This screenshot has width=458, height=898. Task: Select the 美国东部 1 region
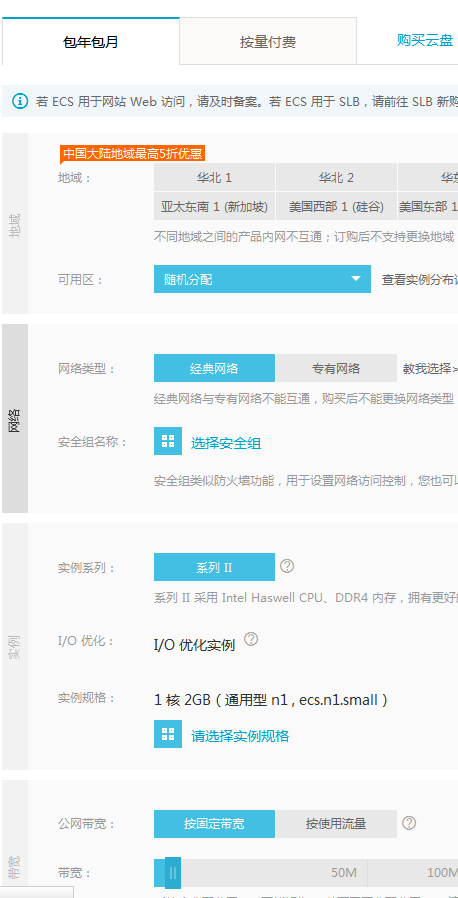[x=428, y=206]
